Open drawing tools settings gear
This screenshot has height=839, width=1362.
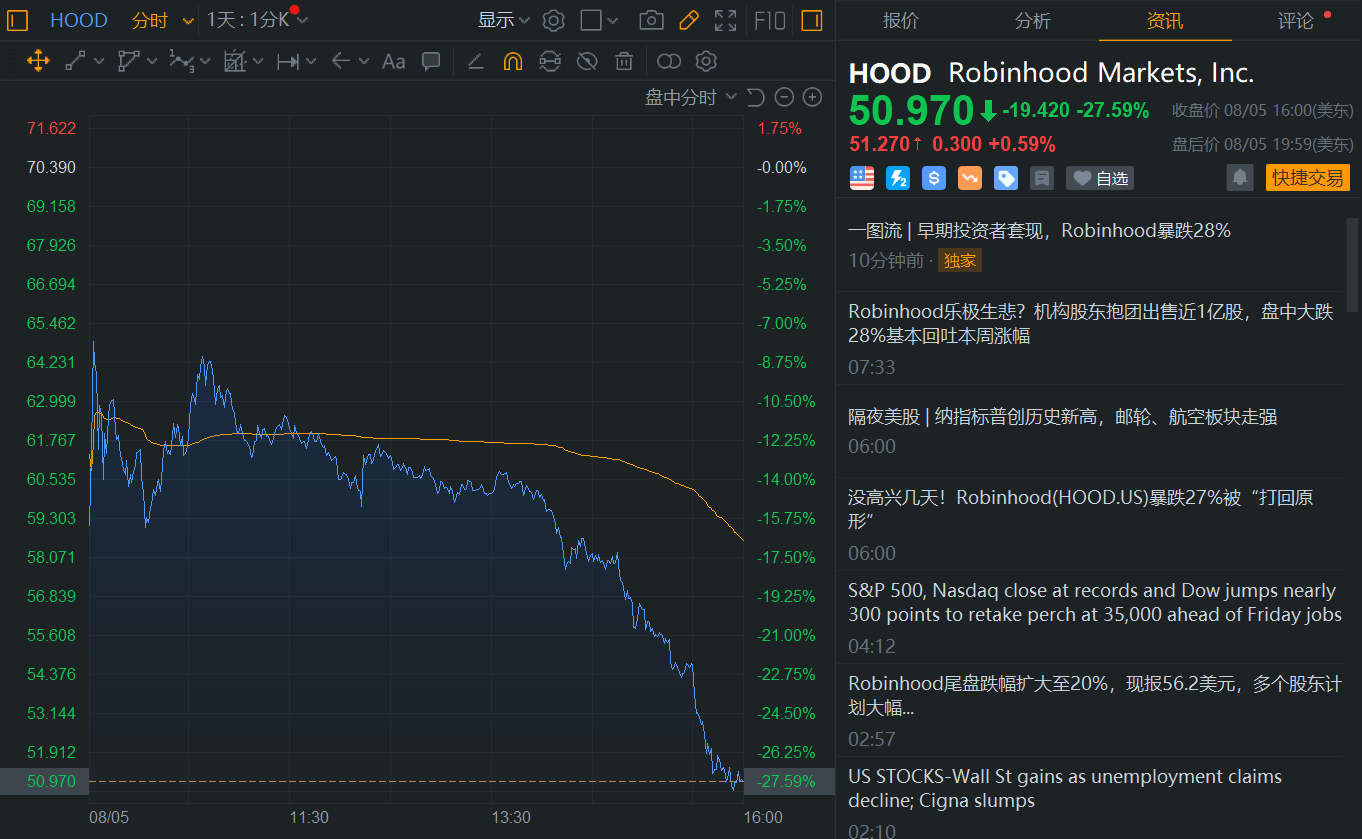(706, 61)
